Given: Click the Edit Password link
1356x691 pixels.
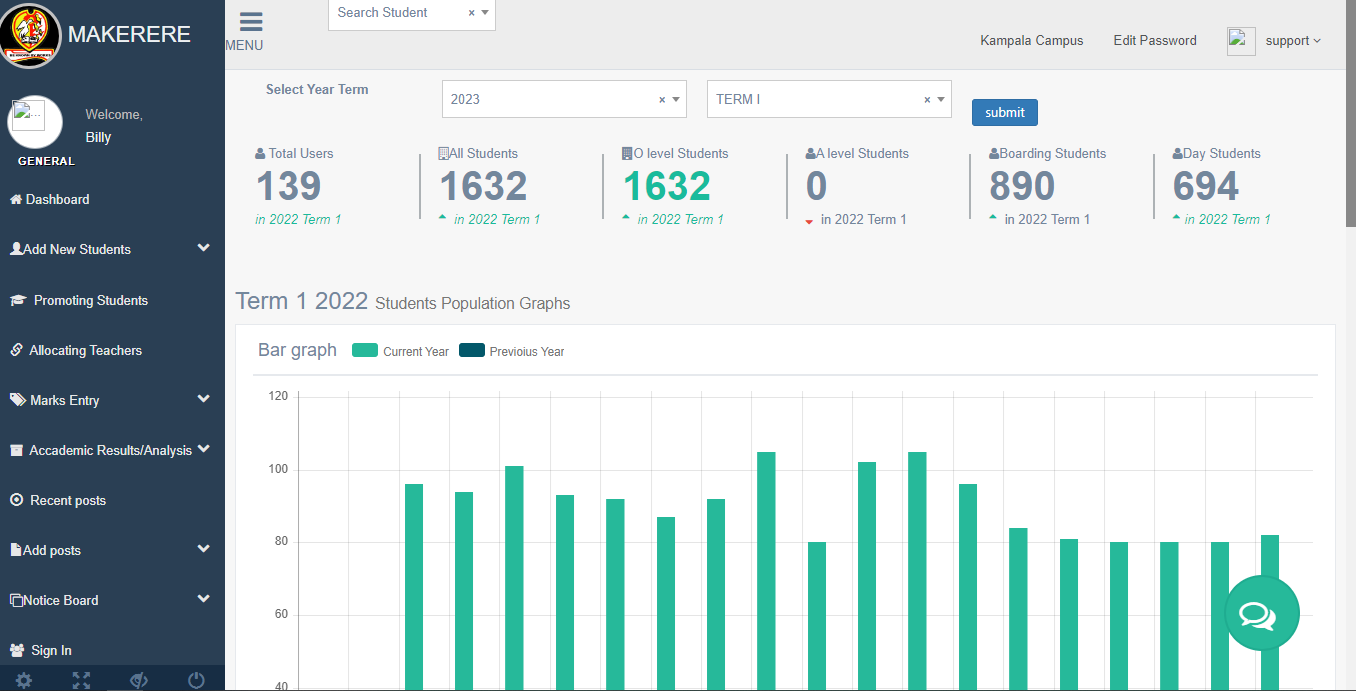Looking at the screenshot, I should click(1155, 41).
